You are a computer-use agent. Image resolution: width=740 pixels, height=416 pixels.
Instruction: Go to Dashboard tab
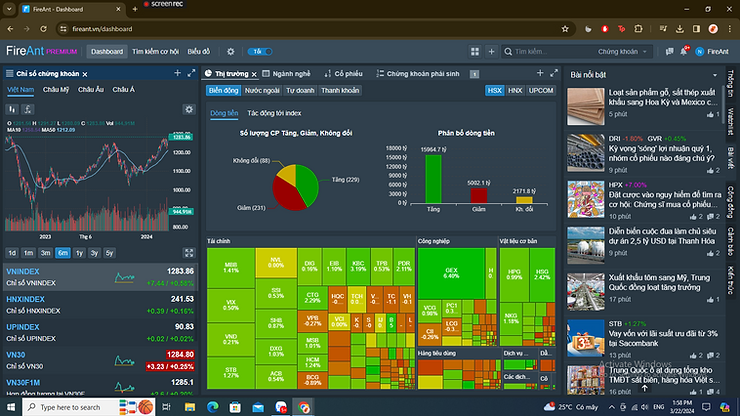107,51
